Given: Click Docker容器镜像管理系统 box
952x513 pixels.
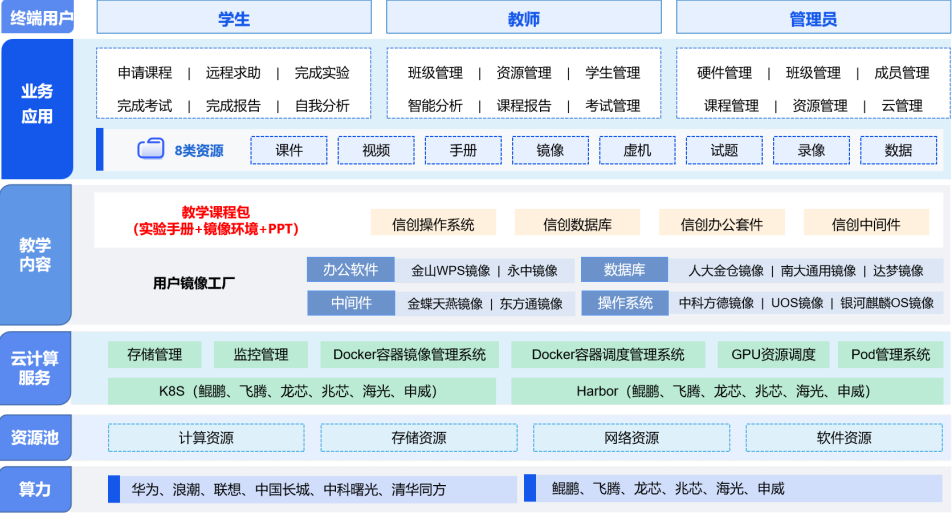Looking at the screenshot, I should (x=409, y=355).
